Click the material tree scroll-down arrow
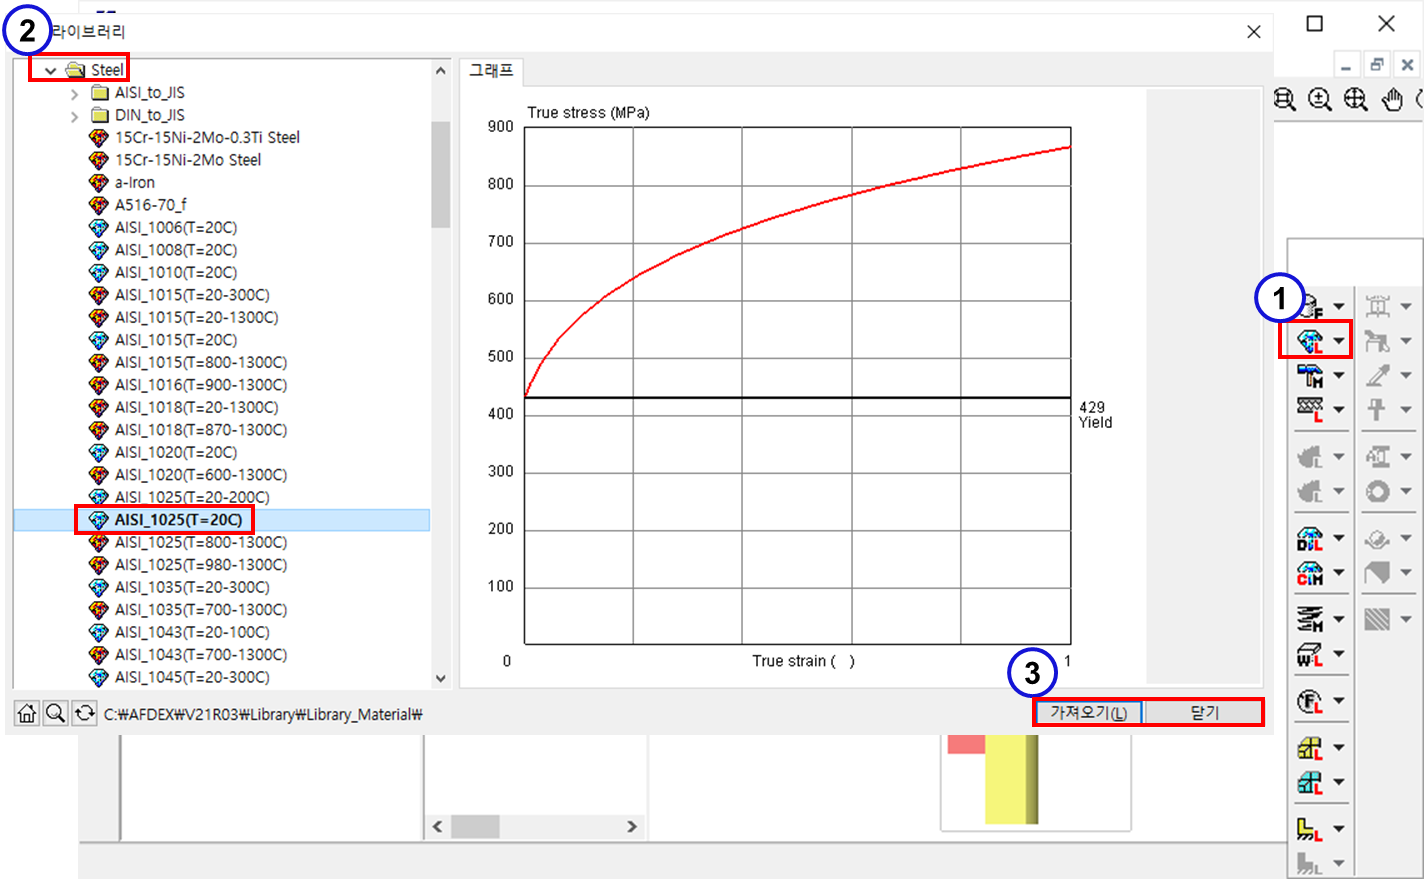Screen dimensions: 1424x879 pyautogui.click(x=441, y=678)
